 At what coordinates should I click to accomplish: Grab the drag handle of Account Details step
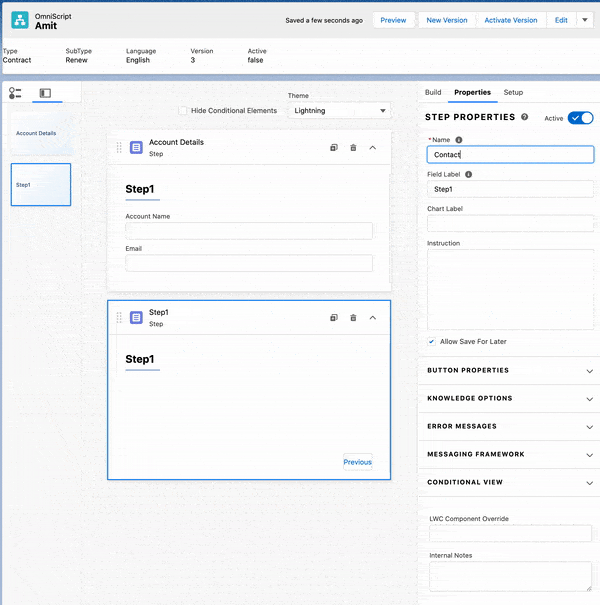click(119, 148)
